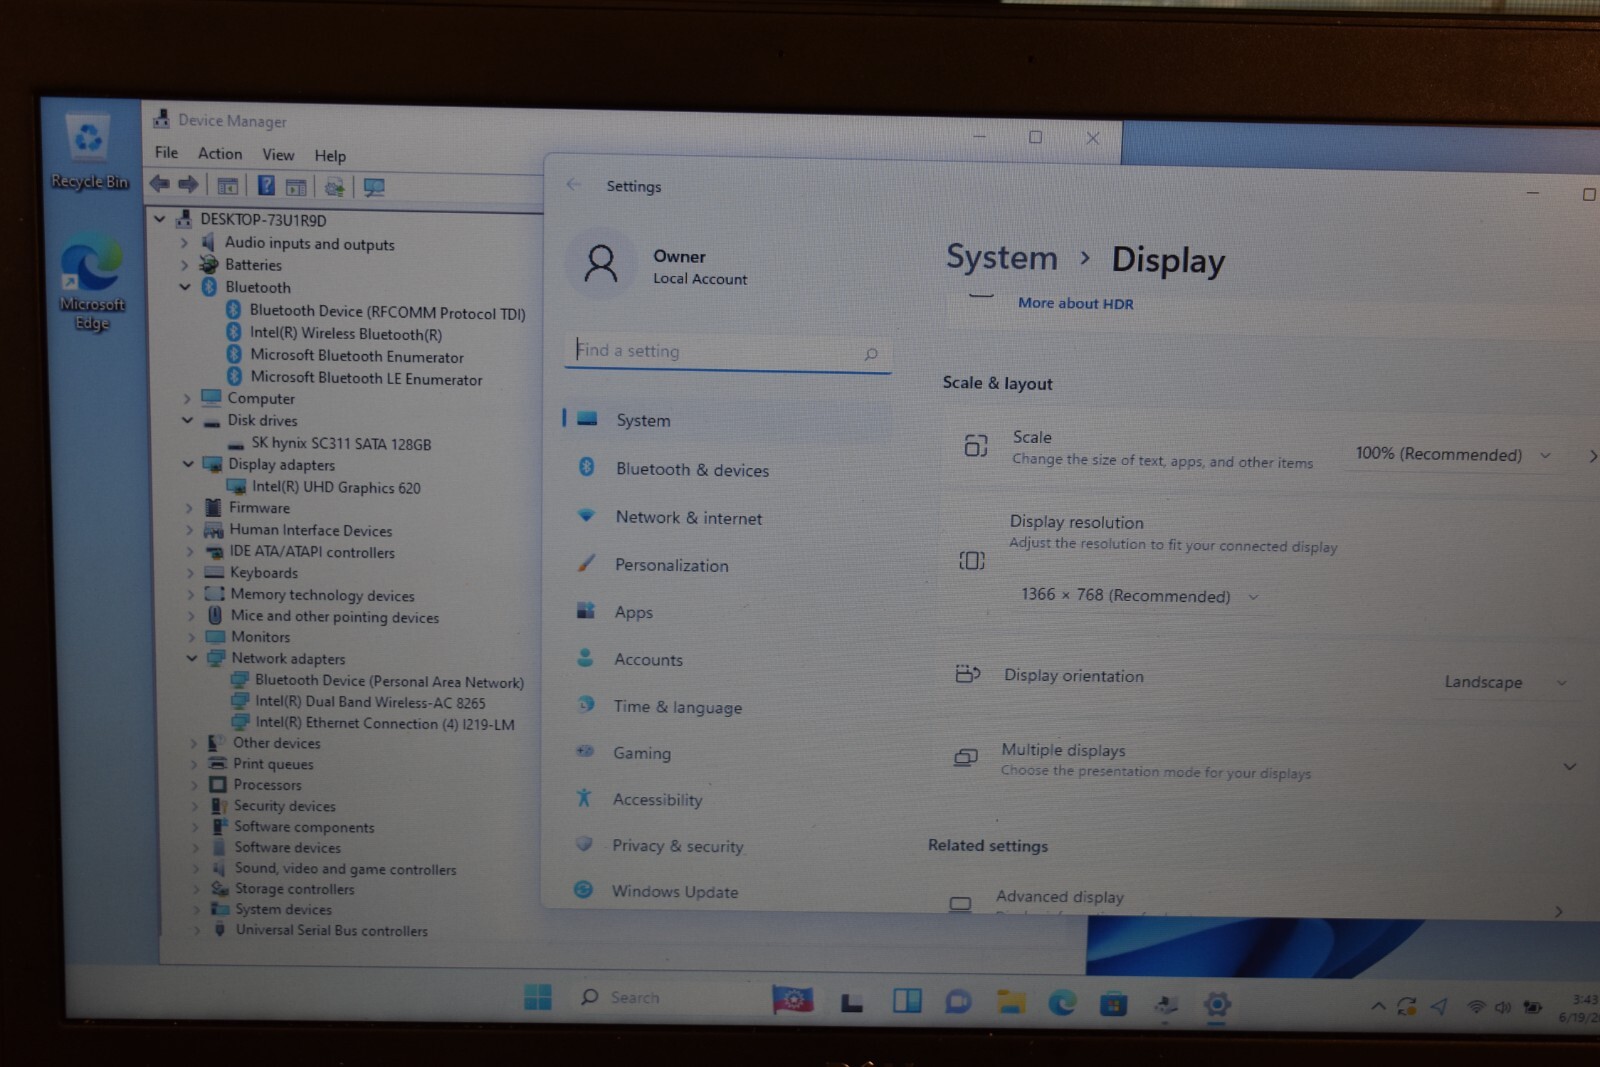This screenshot has height=1067, width=1600.
Task: Collapse the Display adapters node
Action: tap(188, 464)
